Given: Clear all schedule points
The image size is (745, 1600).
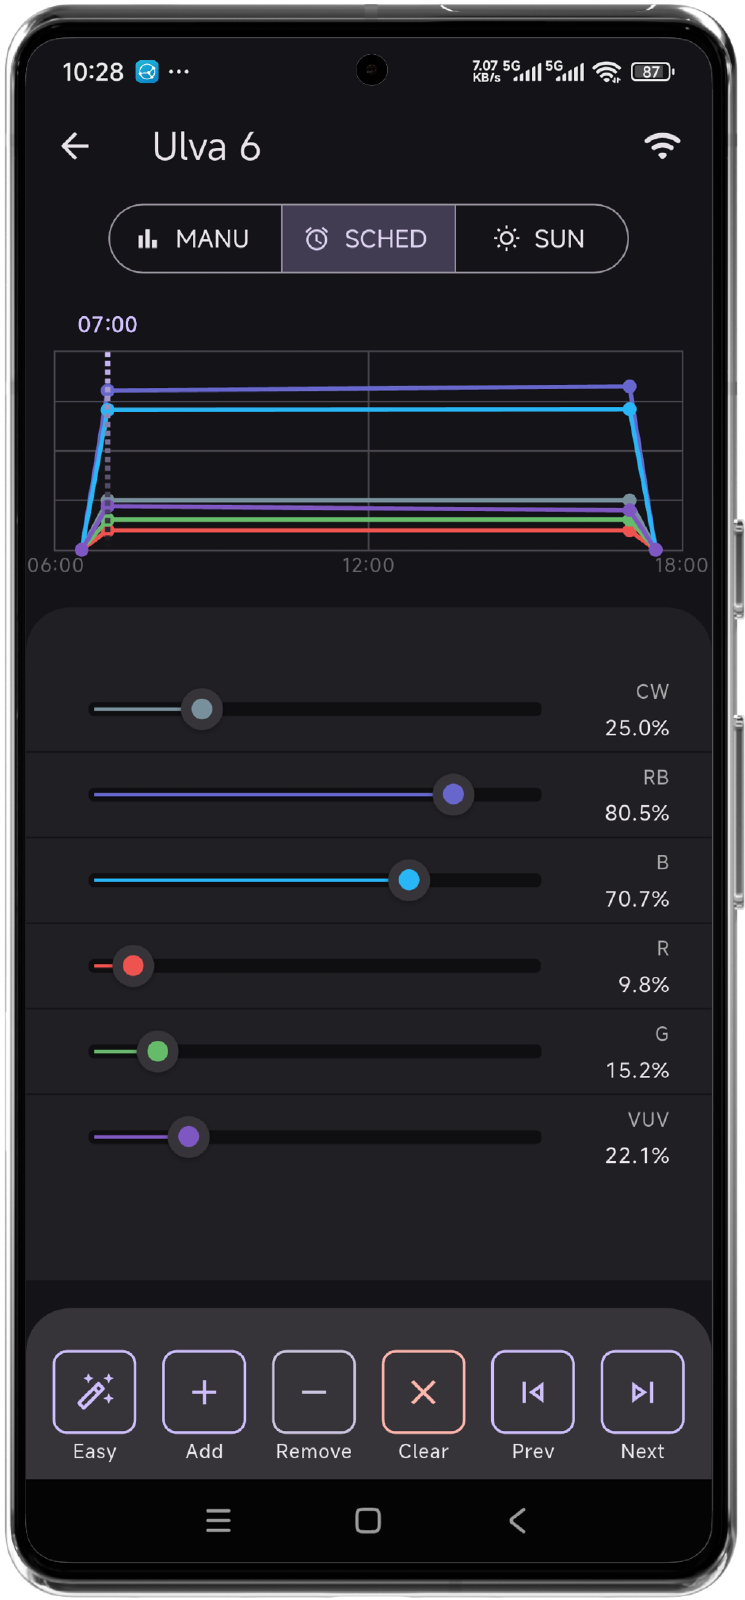Looking at the screenshot, I should coord(423,1392).
